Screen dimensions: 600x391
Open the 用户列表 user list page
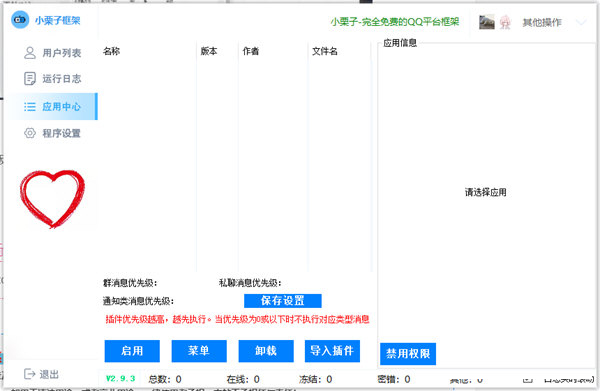(x=52, y=53)
